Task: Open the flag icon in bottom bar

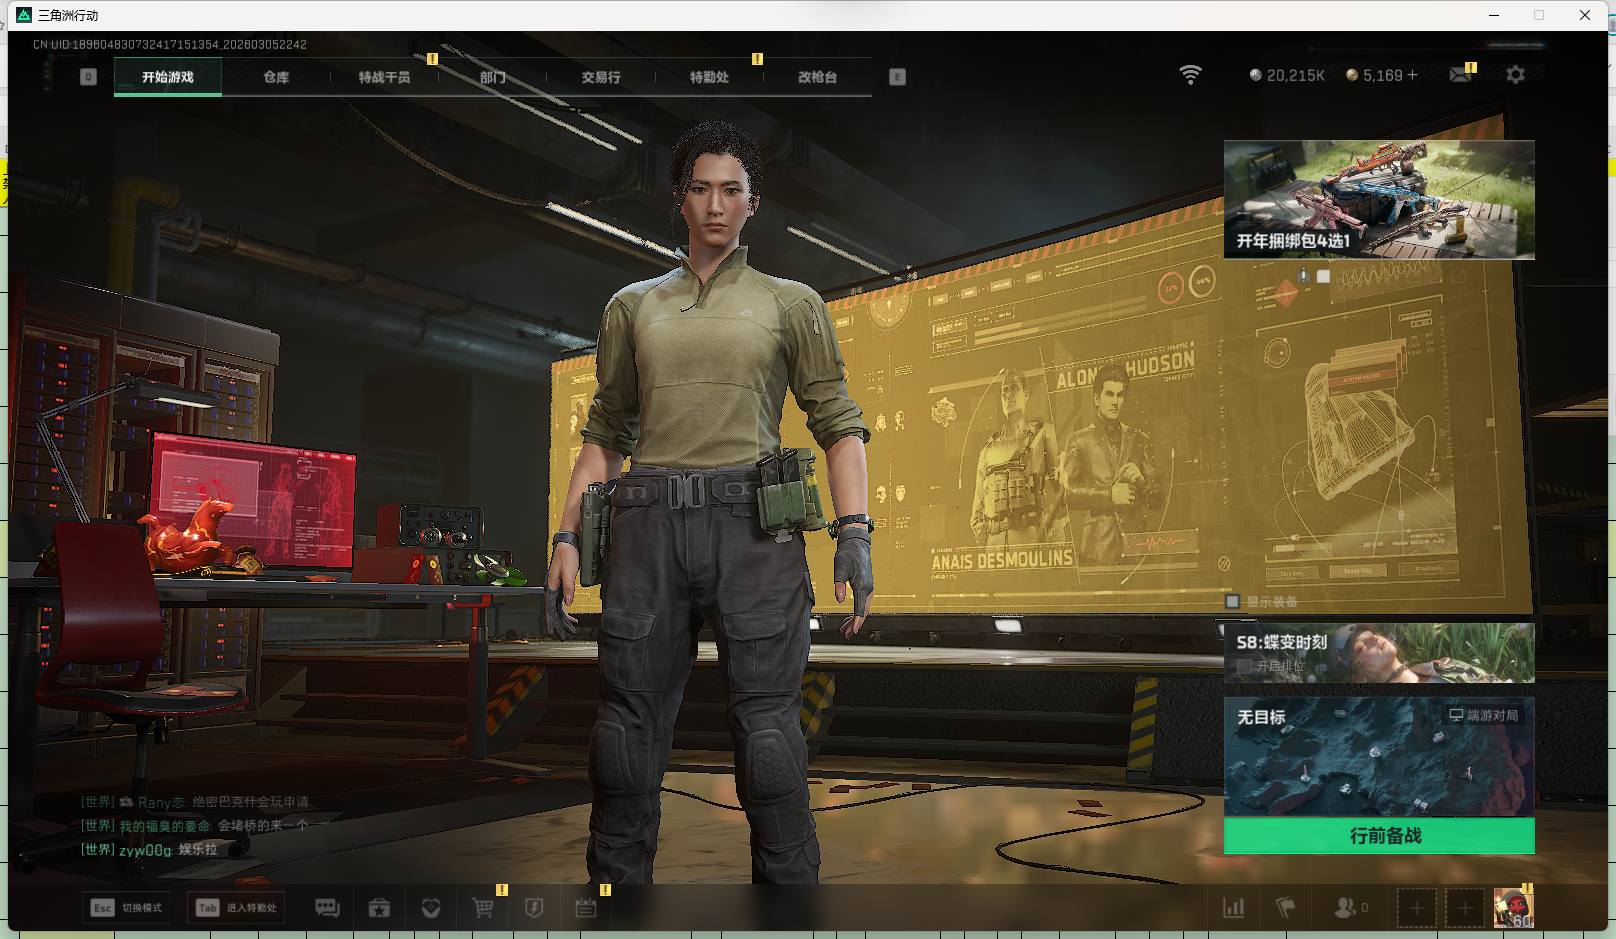Action: pyautogui.click(x=1286, y=908)
